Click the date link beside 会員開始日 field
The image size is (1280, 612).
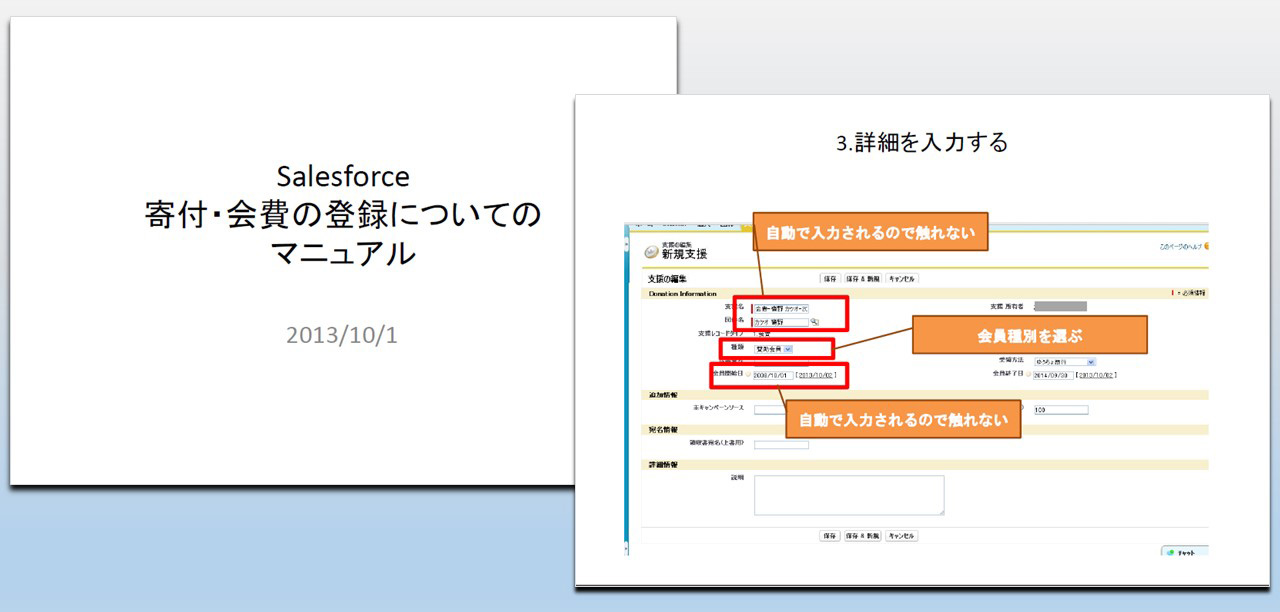click(x=816, y=375)
